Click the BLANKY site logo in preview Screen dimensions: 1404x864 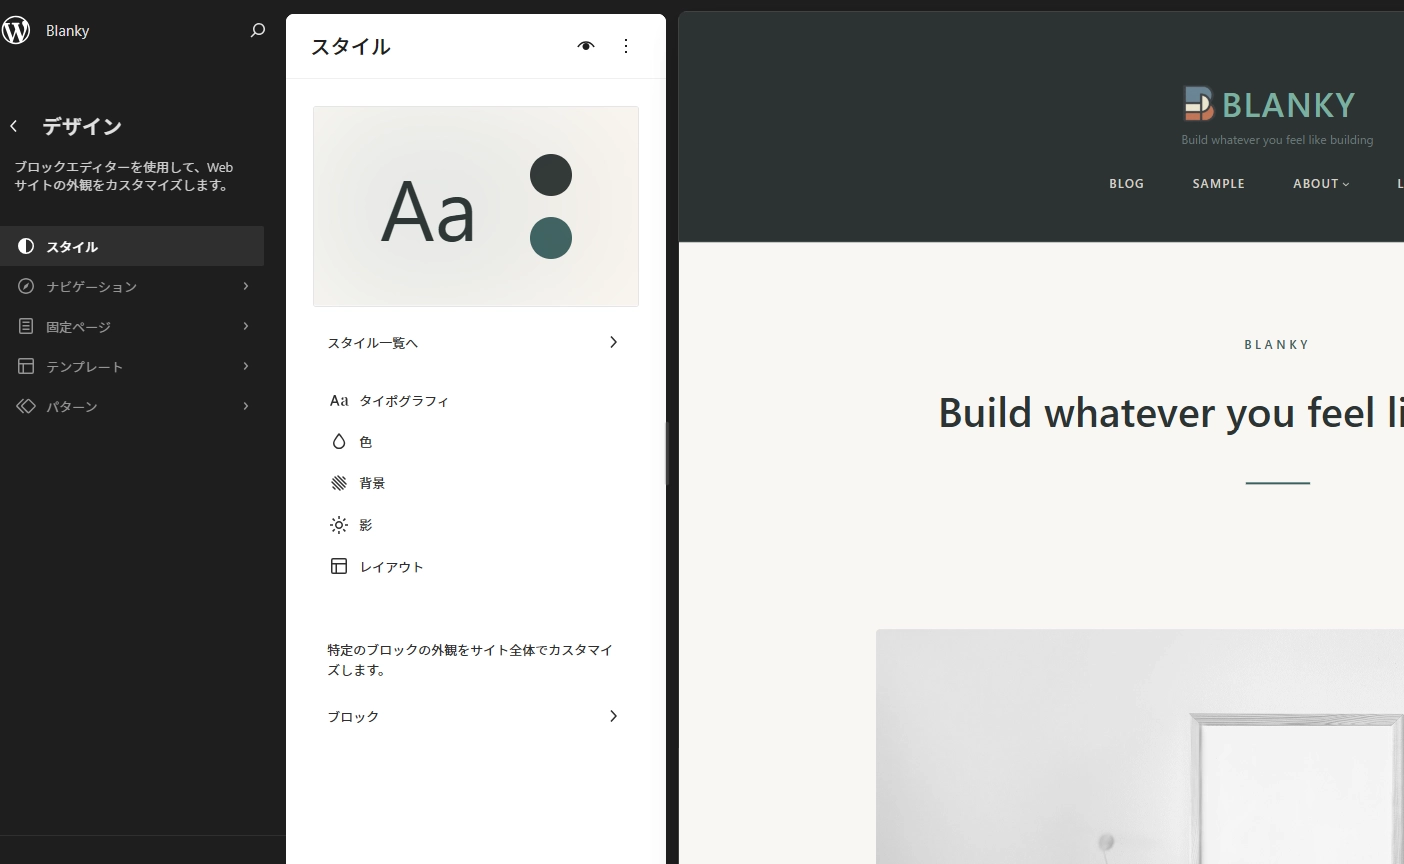coord(1269,104)
